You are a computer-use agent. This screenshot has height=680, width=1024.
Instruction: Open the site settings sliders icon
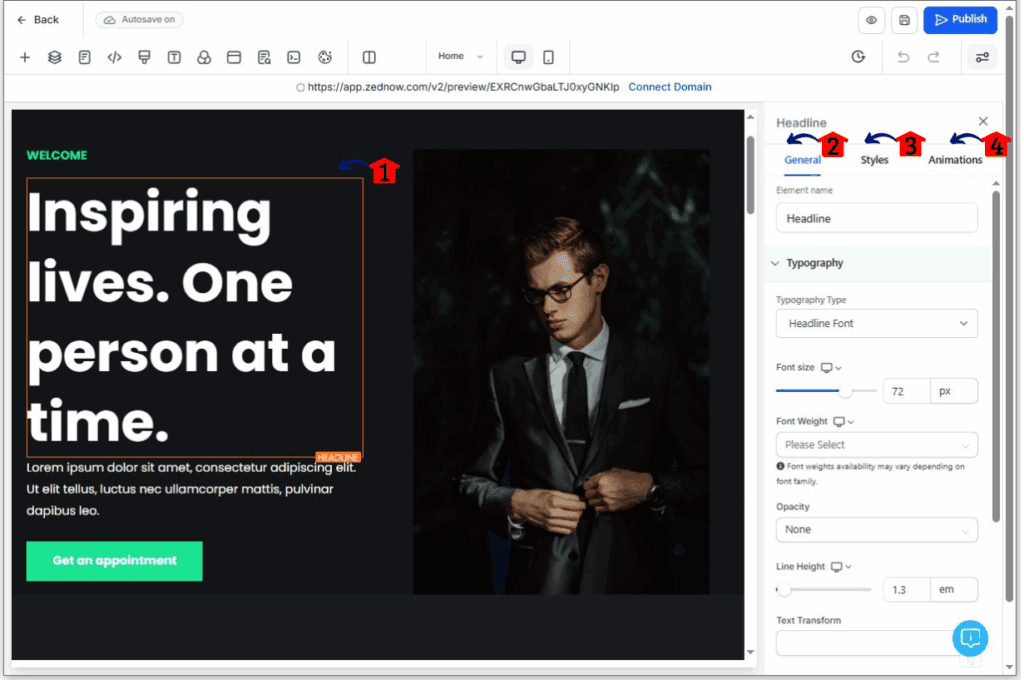[981, 57]
